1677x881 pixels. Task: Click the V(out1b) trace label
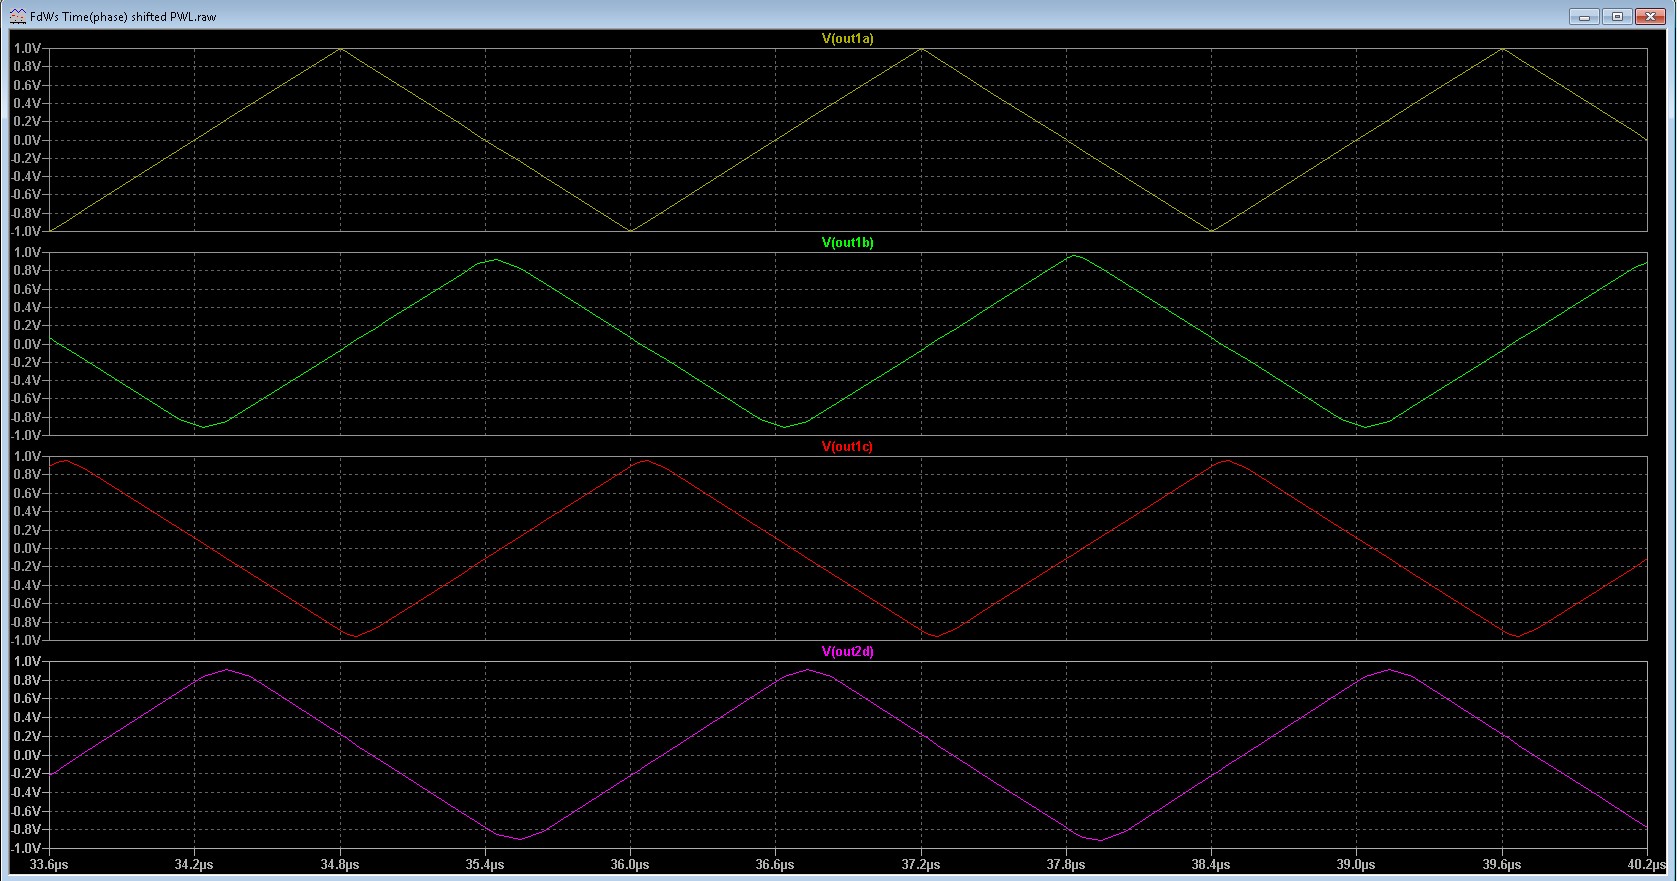click(x=847, y=242)
